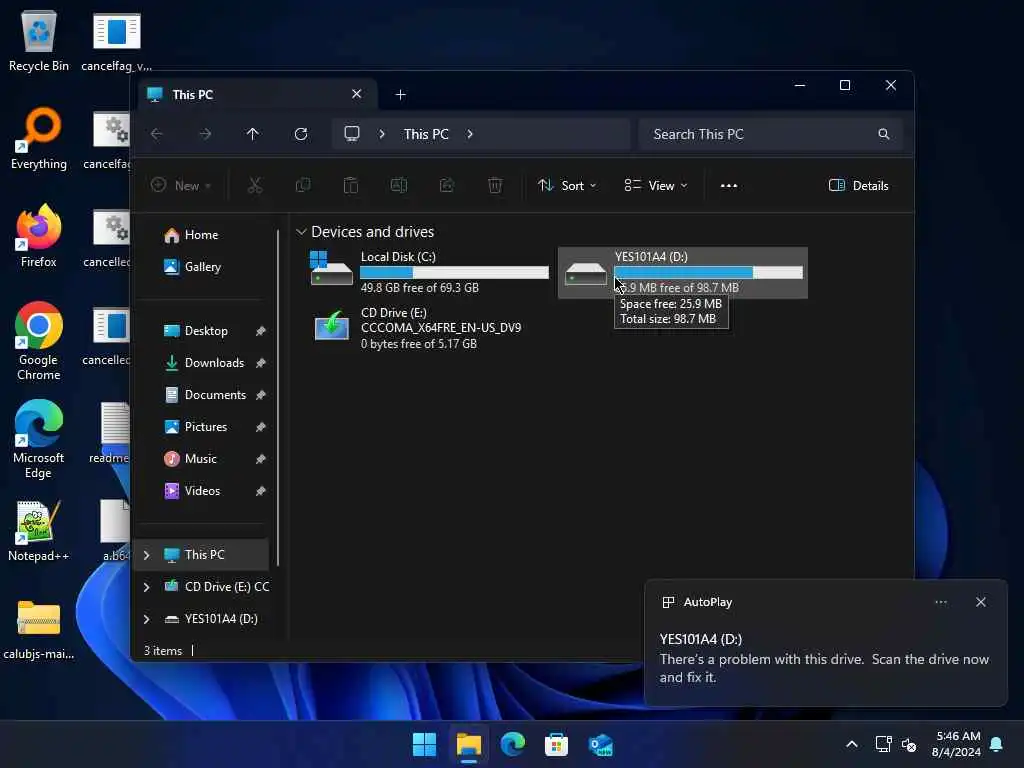Open the calubjs-mai... zip folder
This screenshot has height=768, width=1024.
pyautogui.click(x=39, y=630)
